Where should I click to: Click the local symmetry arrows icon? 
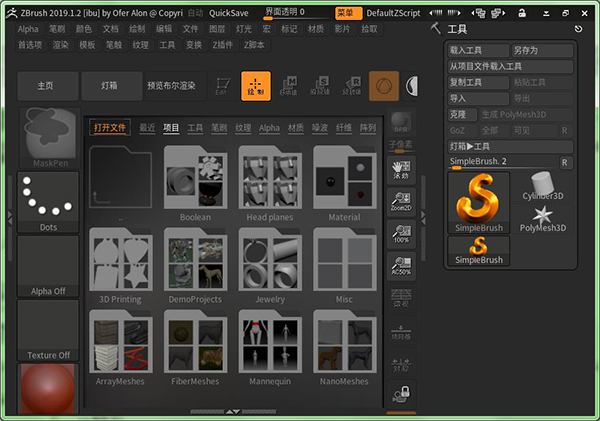click(x=401, y=364)
